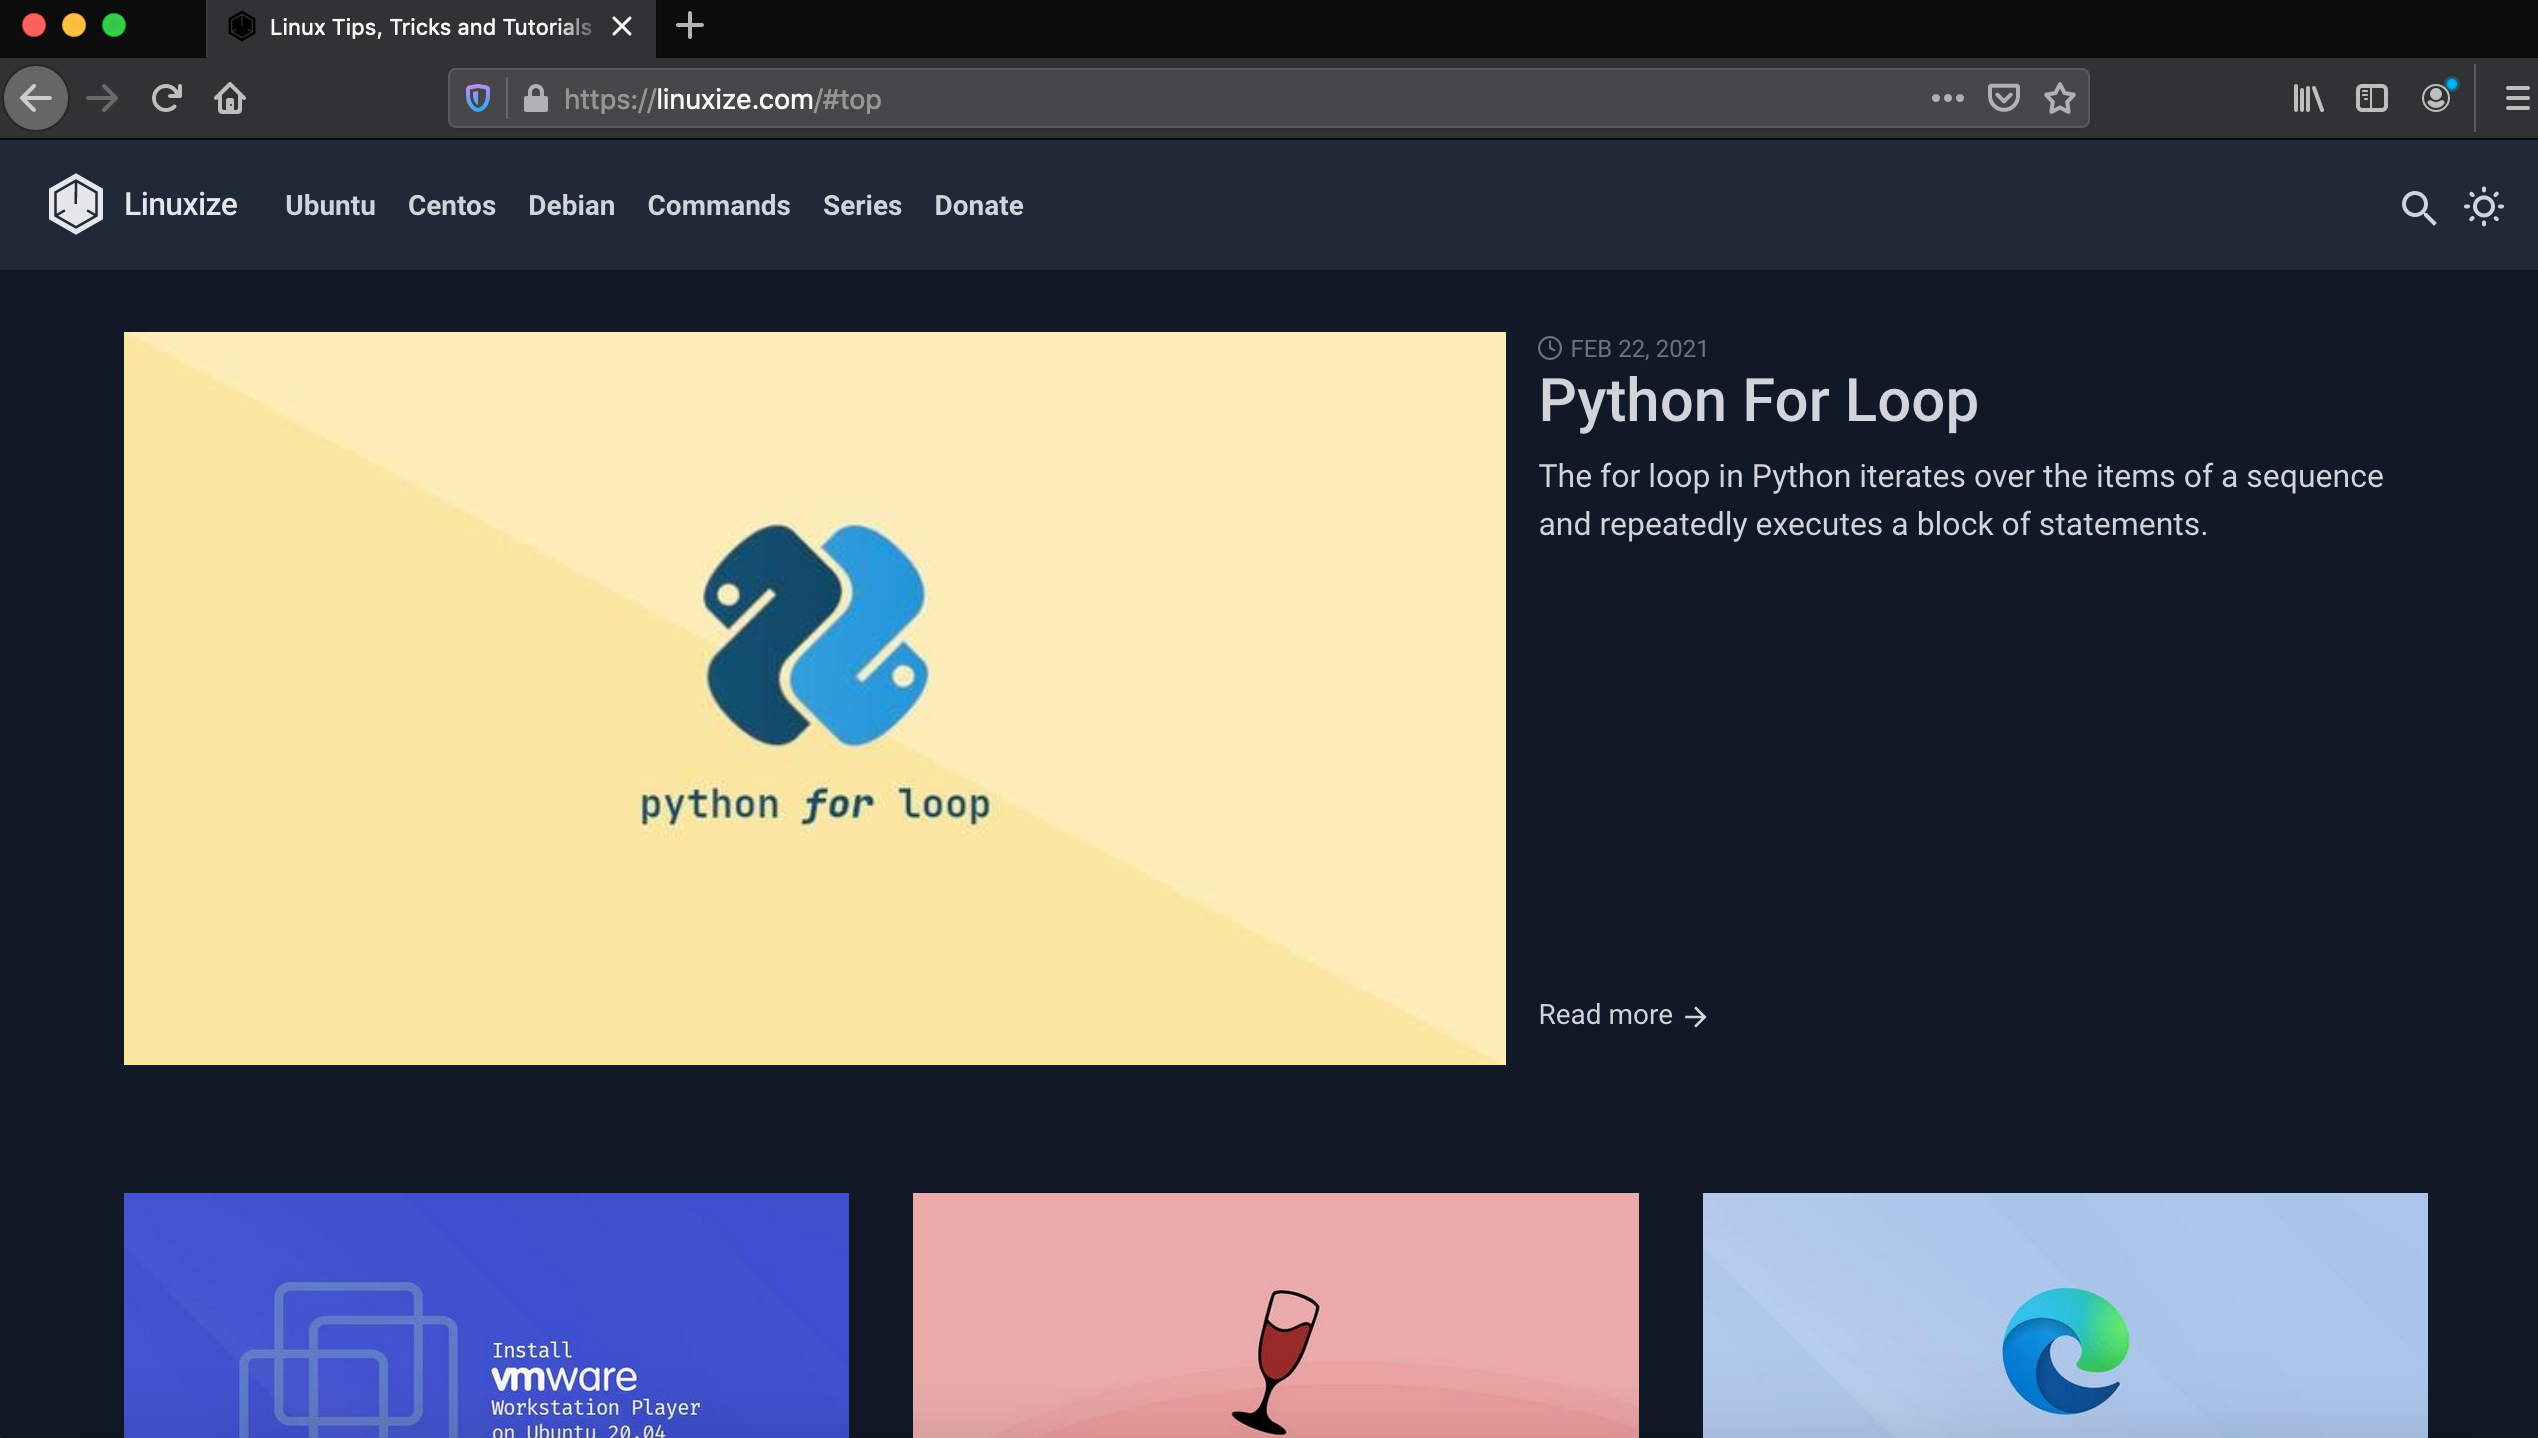Reload the current page
Viewport: 2538px width, 1438px height.
[x=166, y=98]
